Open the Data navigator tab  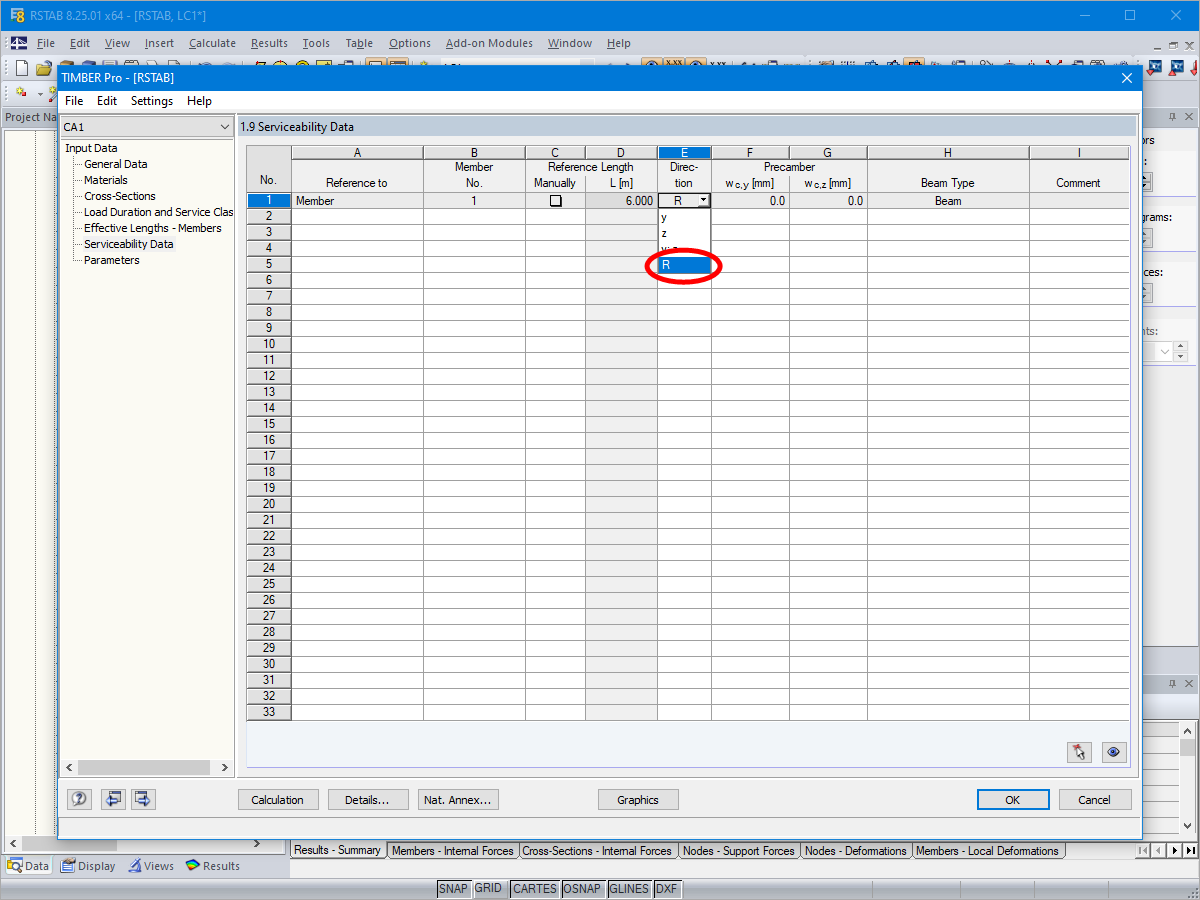(28, 866)
